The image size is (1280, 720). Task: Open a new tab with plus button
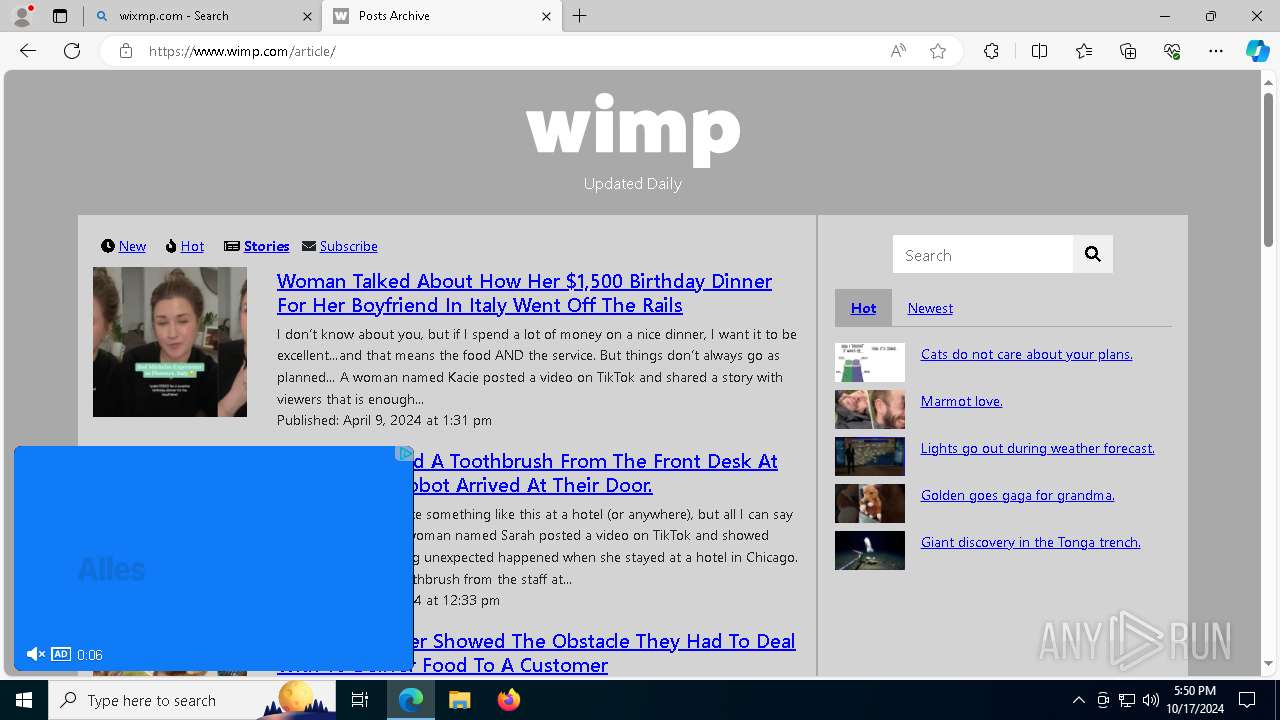click(x=580, y=16)
